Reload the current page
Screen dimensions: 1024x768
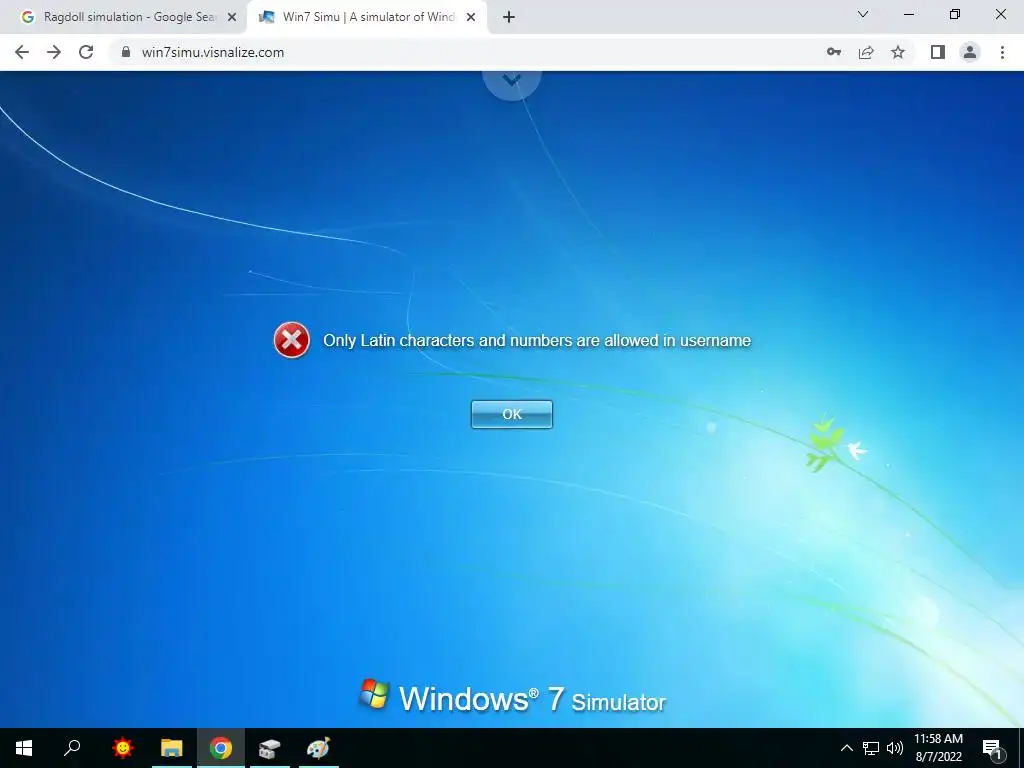(86, 52)
